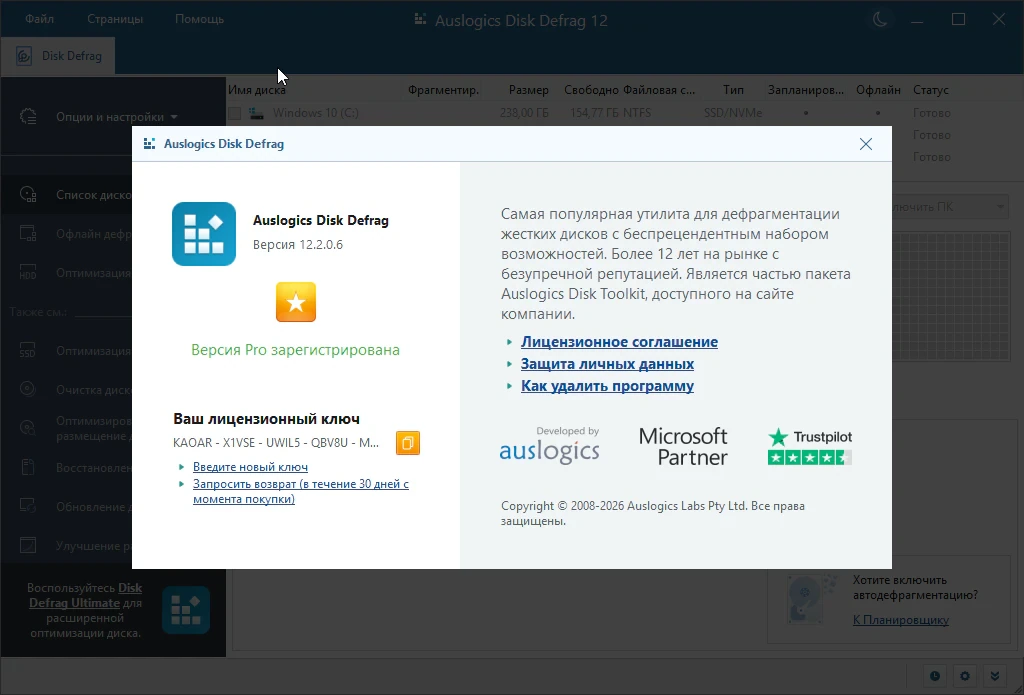Click the Auslogics Disk Defrag logo in dialog

pyautogui.click(x=204, y=234)
